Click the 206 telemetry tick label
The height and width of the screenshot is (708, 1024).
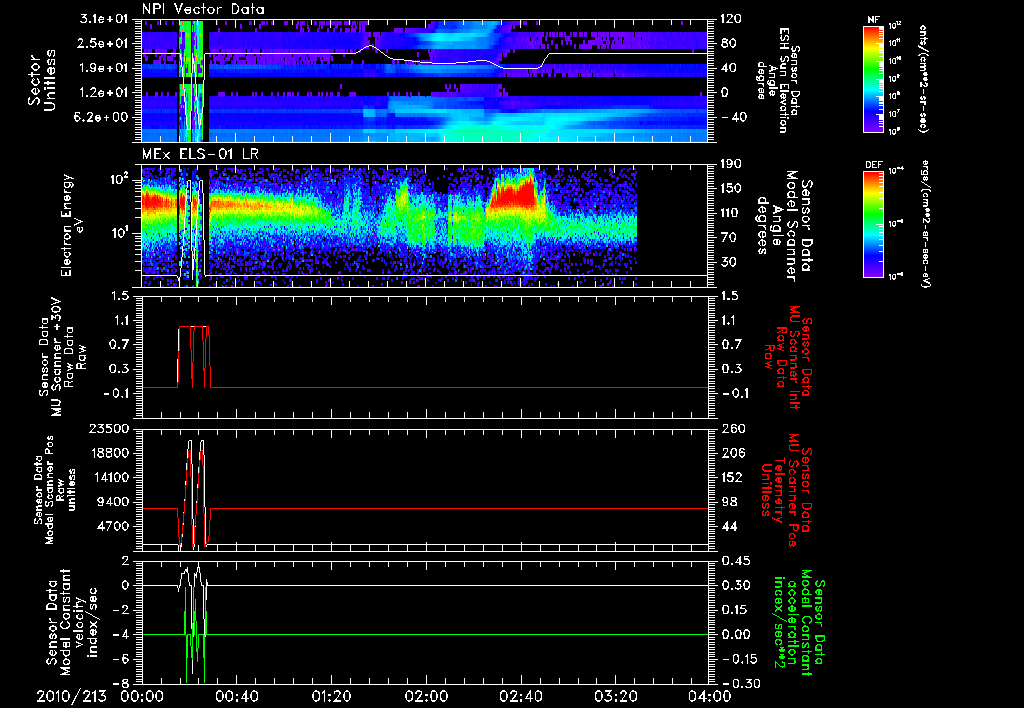point(733,453)
